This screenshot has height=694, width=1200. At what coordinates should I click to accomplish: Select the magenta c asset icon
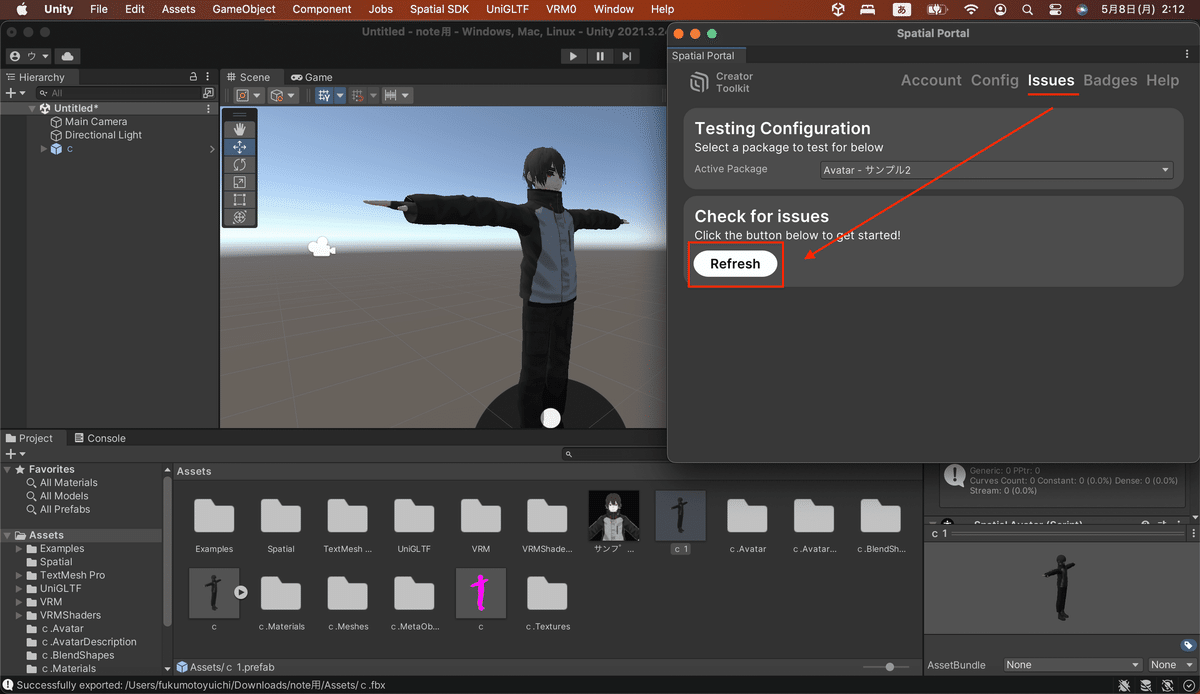[481, 593]
